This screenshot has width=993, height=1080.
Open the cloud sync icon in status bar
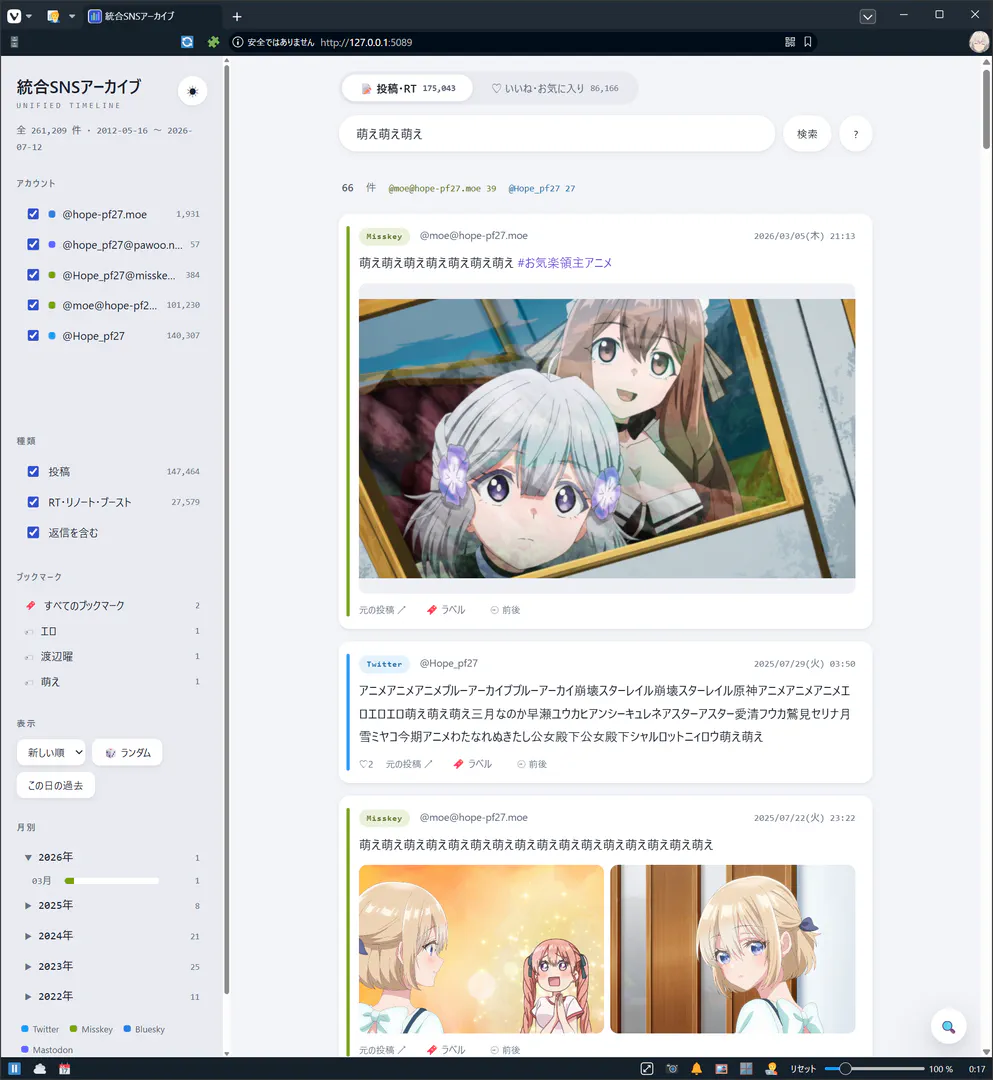click(40, 1068)
